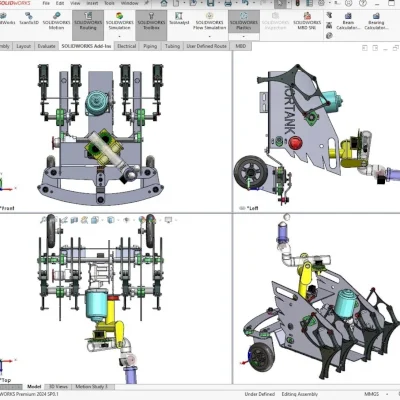Click the MMGS units in the status bar

click(371, 394)
